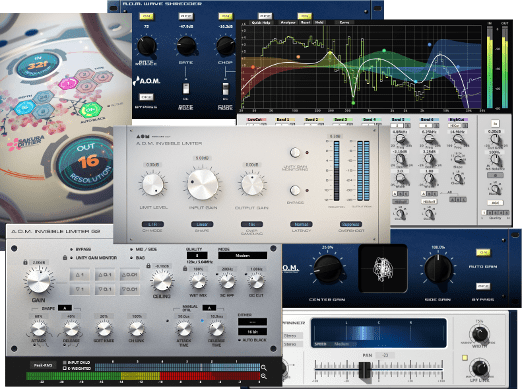This screenshot has width=522, height=389.
Task: Open the DITHER type dropdown
Action: (x=252, y=322)
